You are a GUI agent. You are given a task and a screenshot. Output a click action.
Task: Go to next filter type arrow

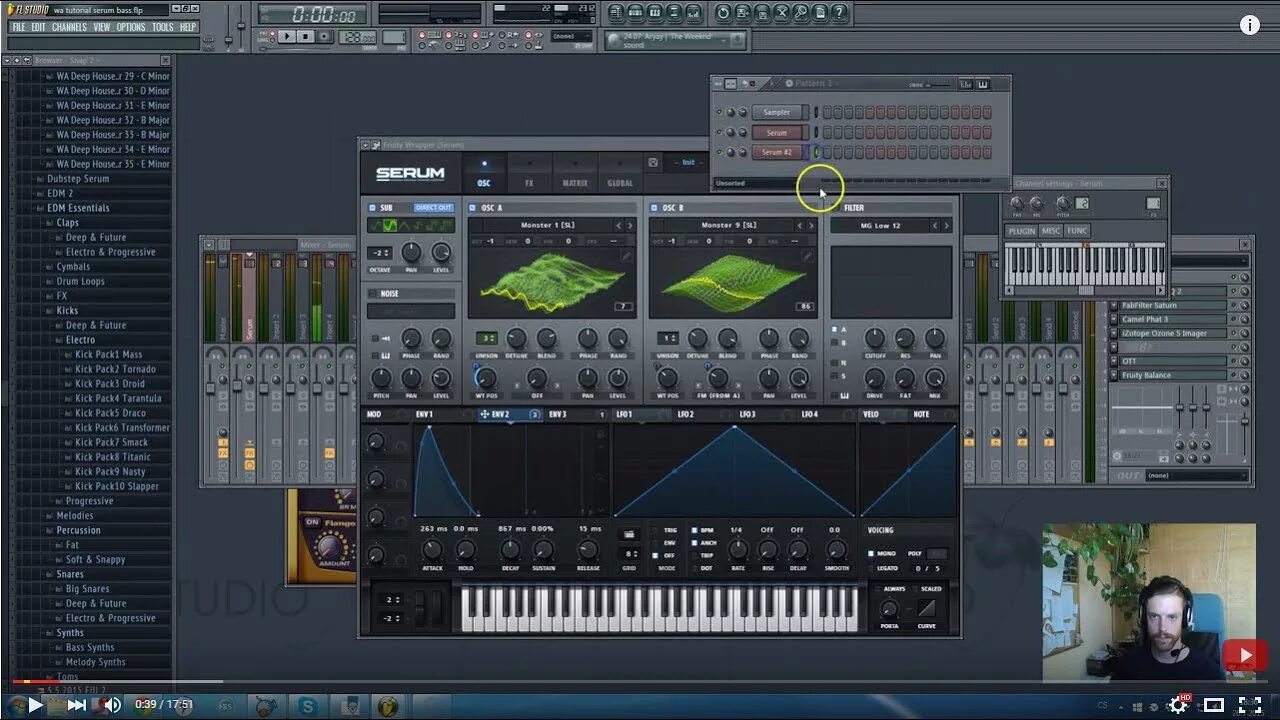(x=947, y=226)
